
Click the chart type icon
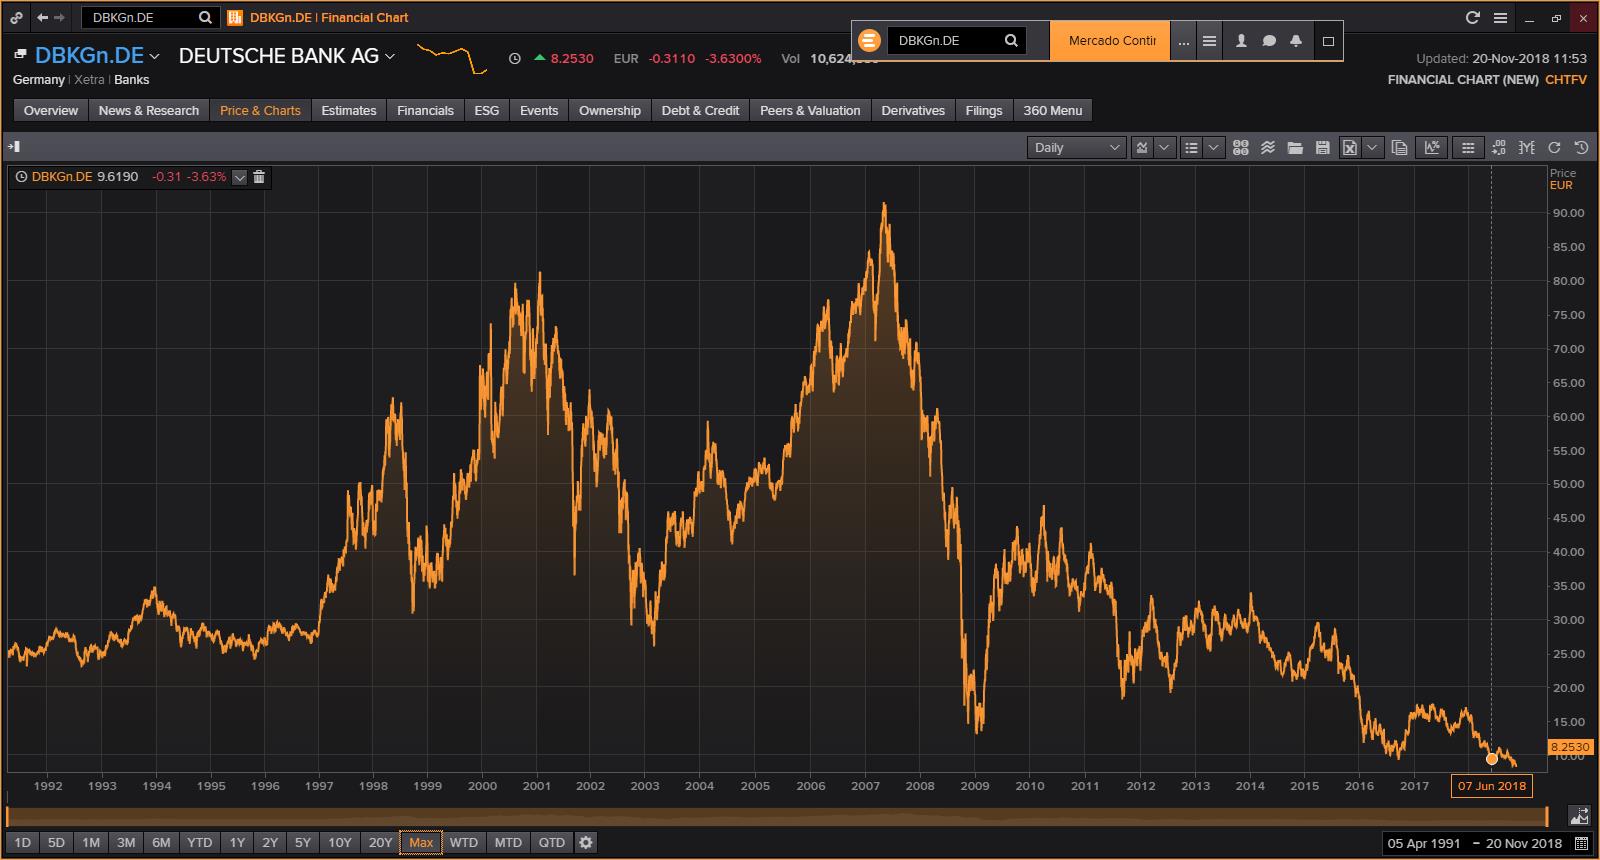pyautogui.click(x=1142, y=147)
